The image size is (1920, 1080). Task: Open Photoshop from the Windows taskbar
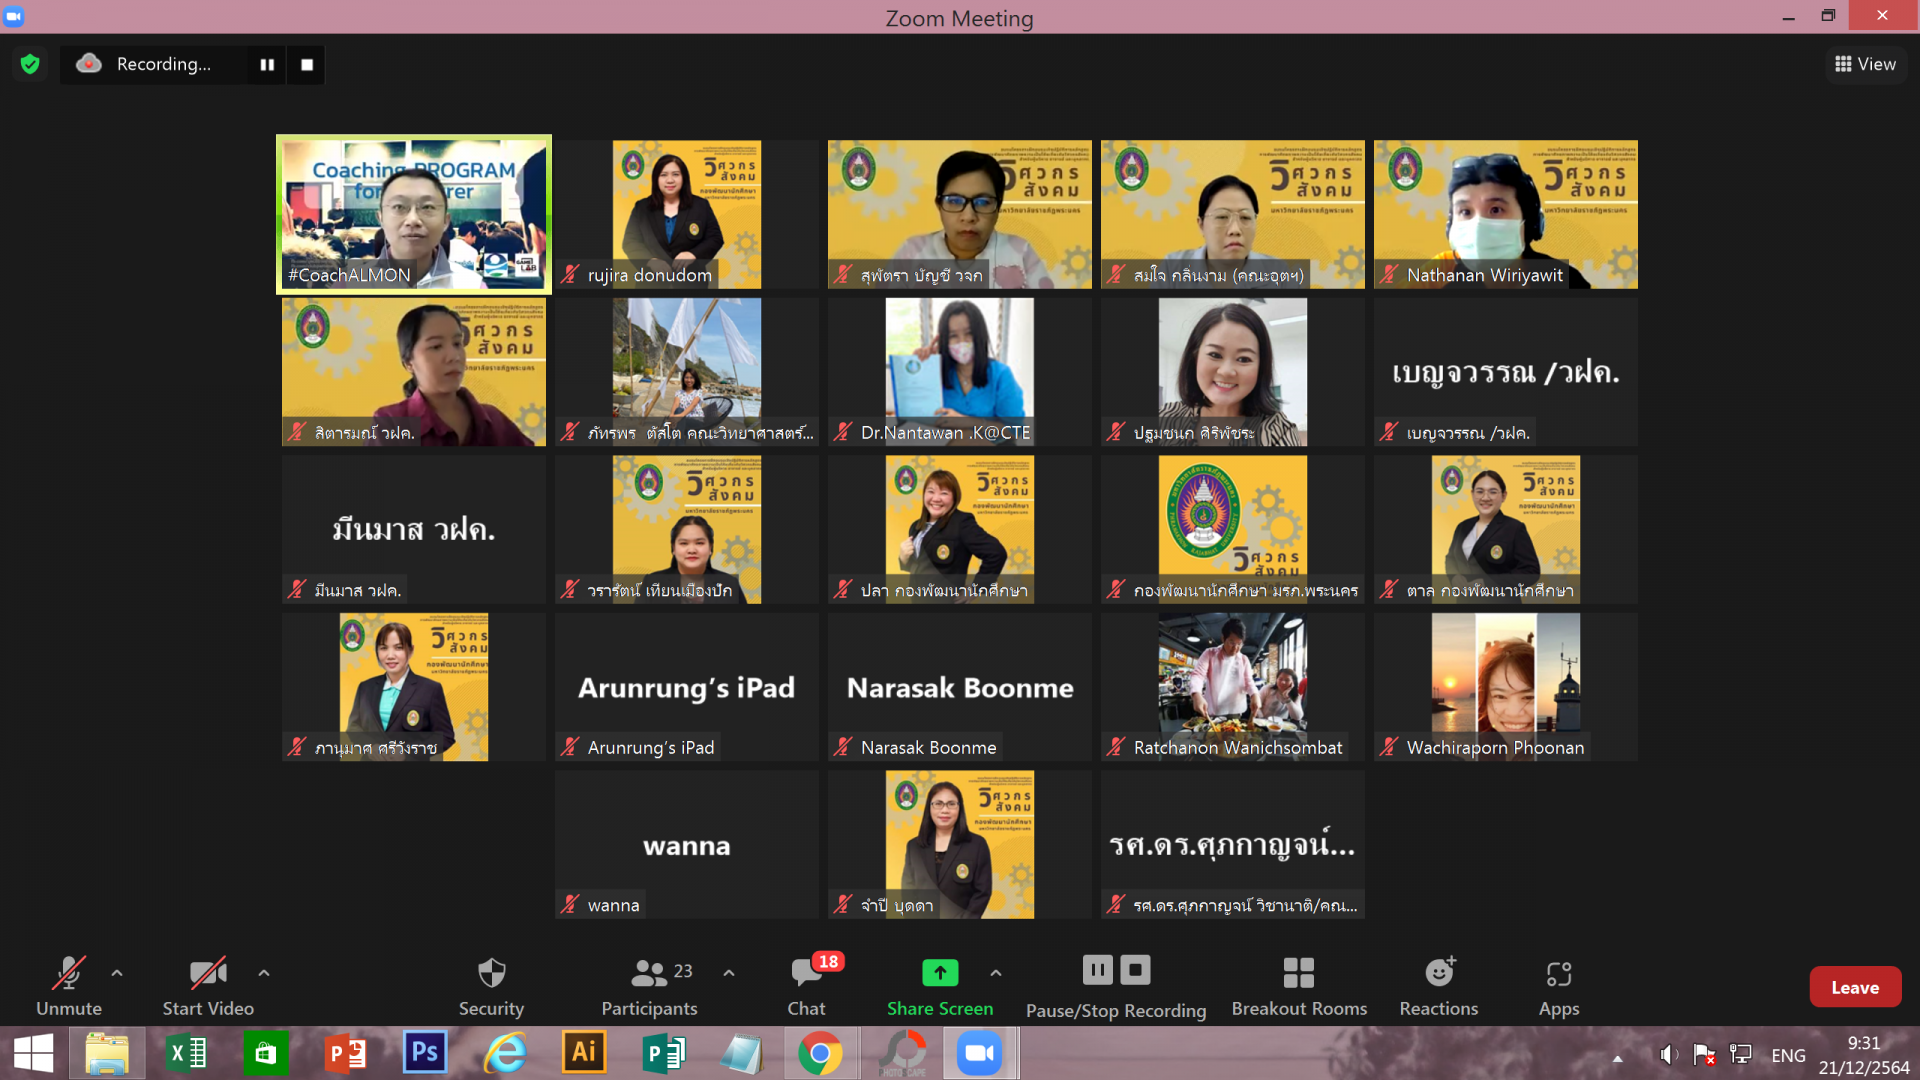(x=424, y=1053)
